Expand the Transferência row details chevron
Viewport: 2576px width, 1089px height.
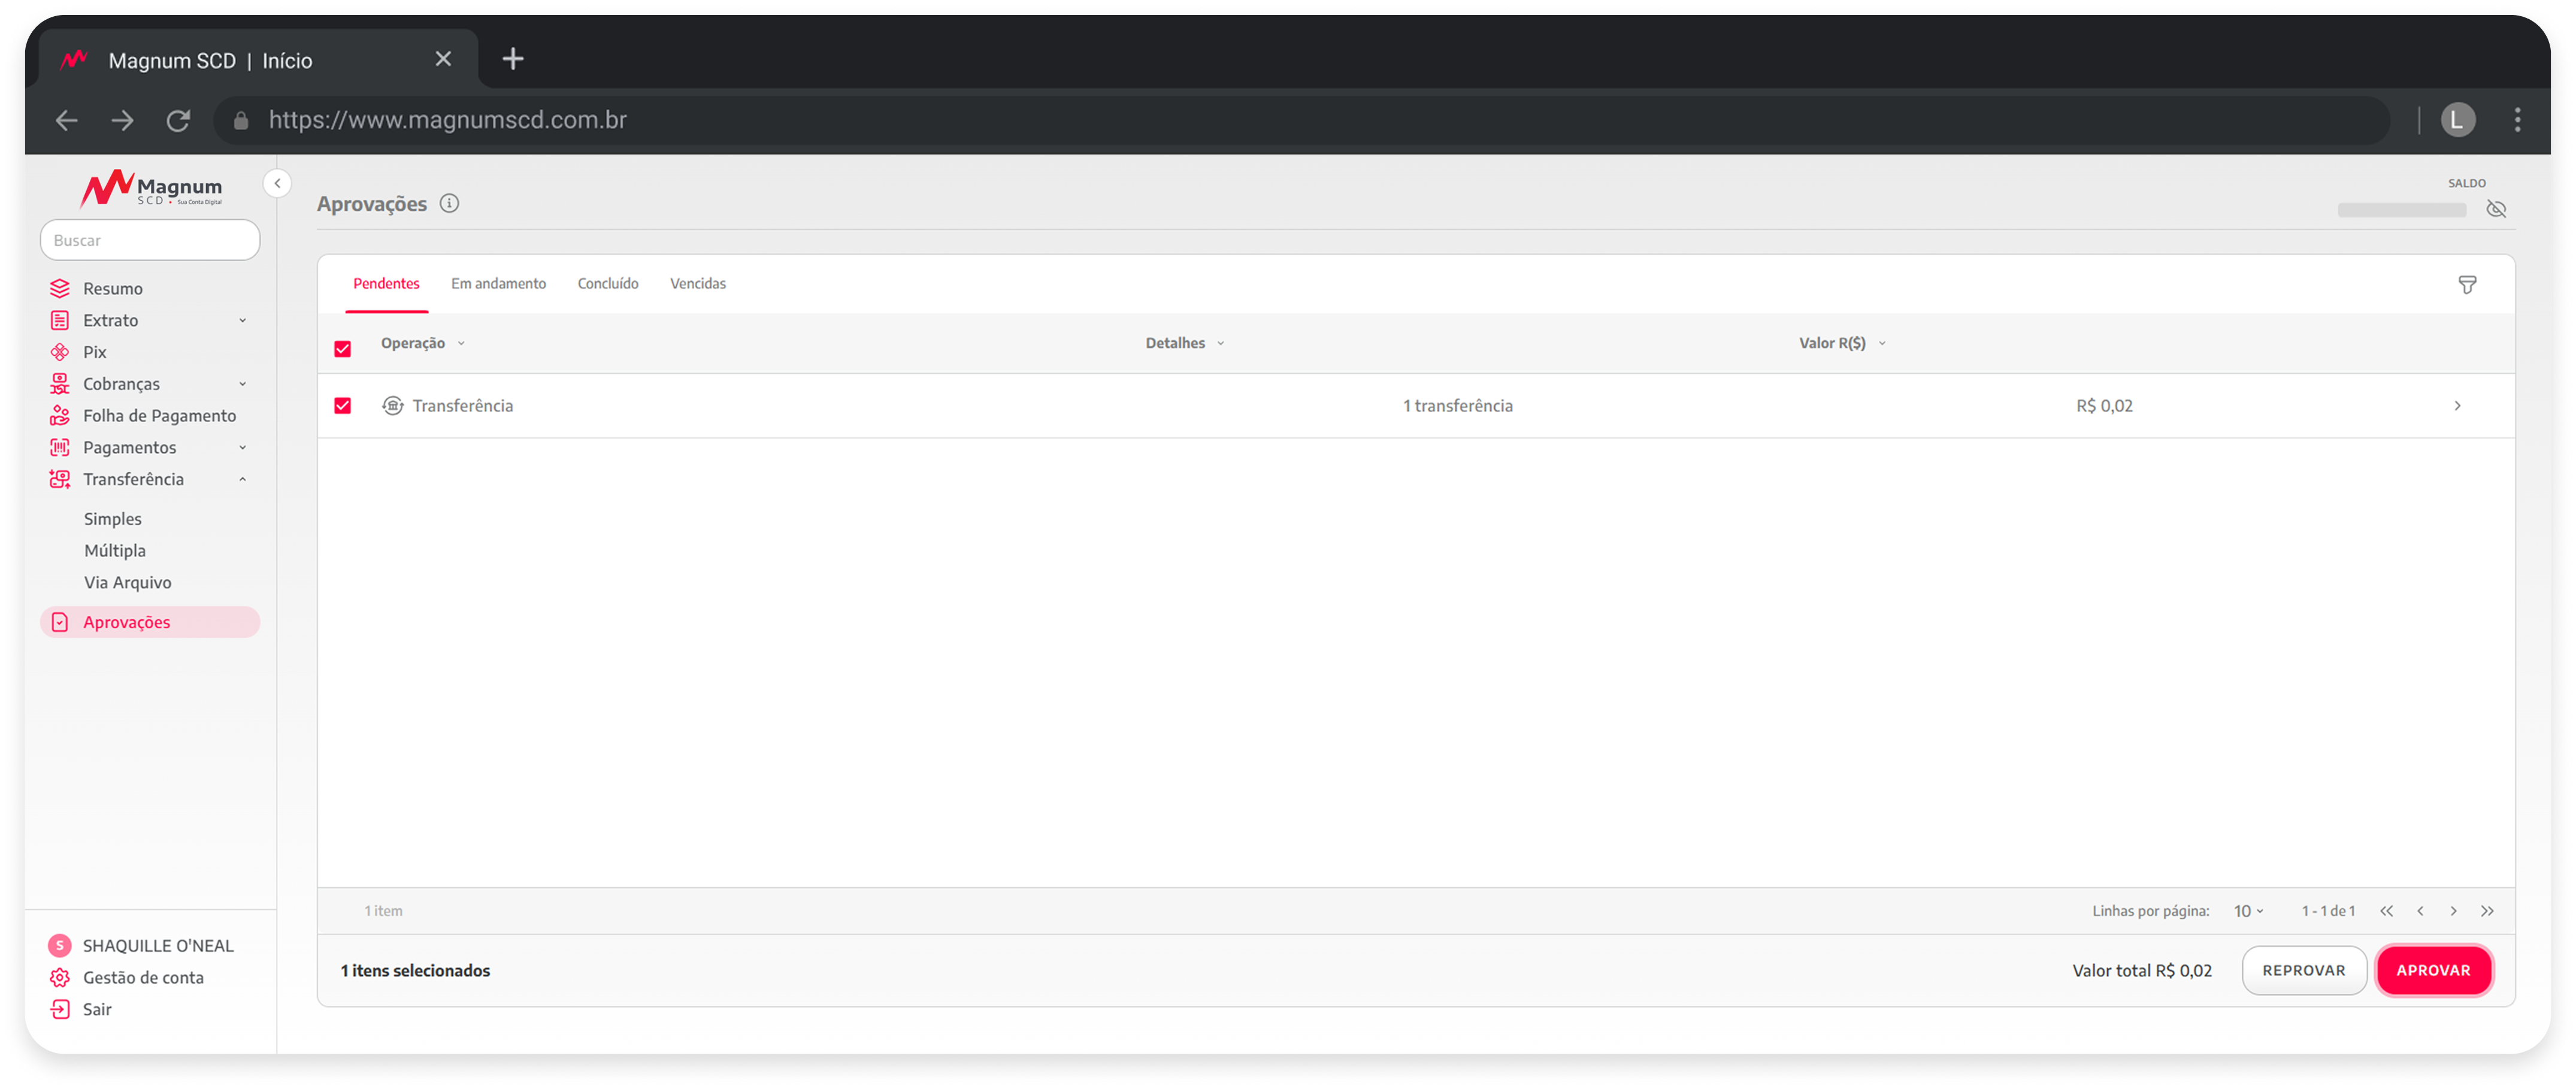click(x=2457, y=406)
